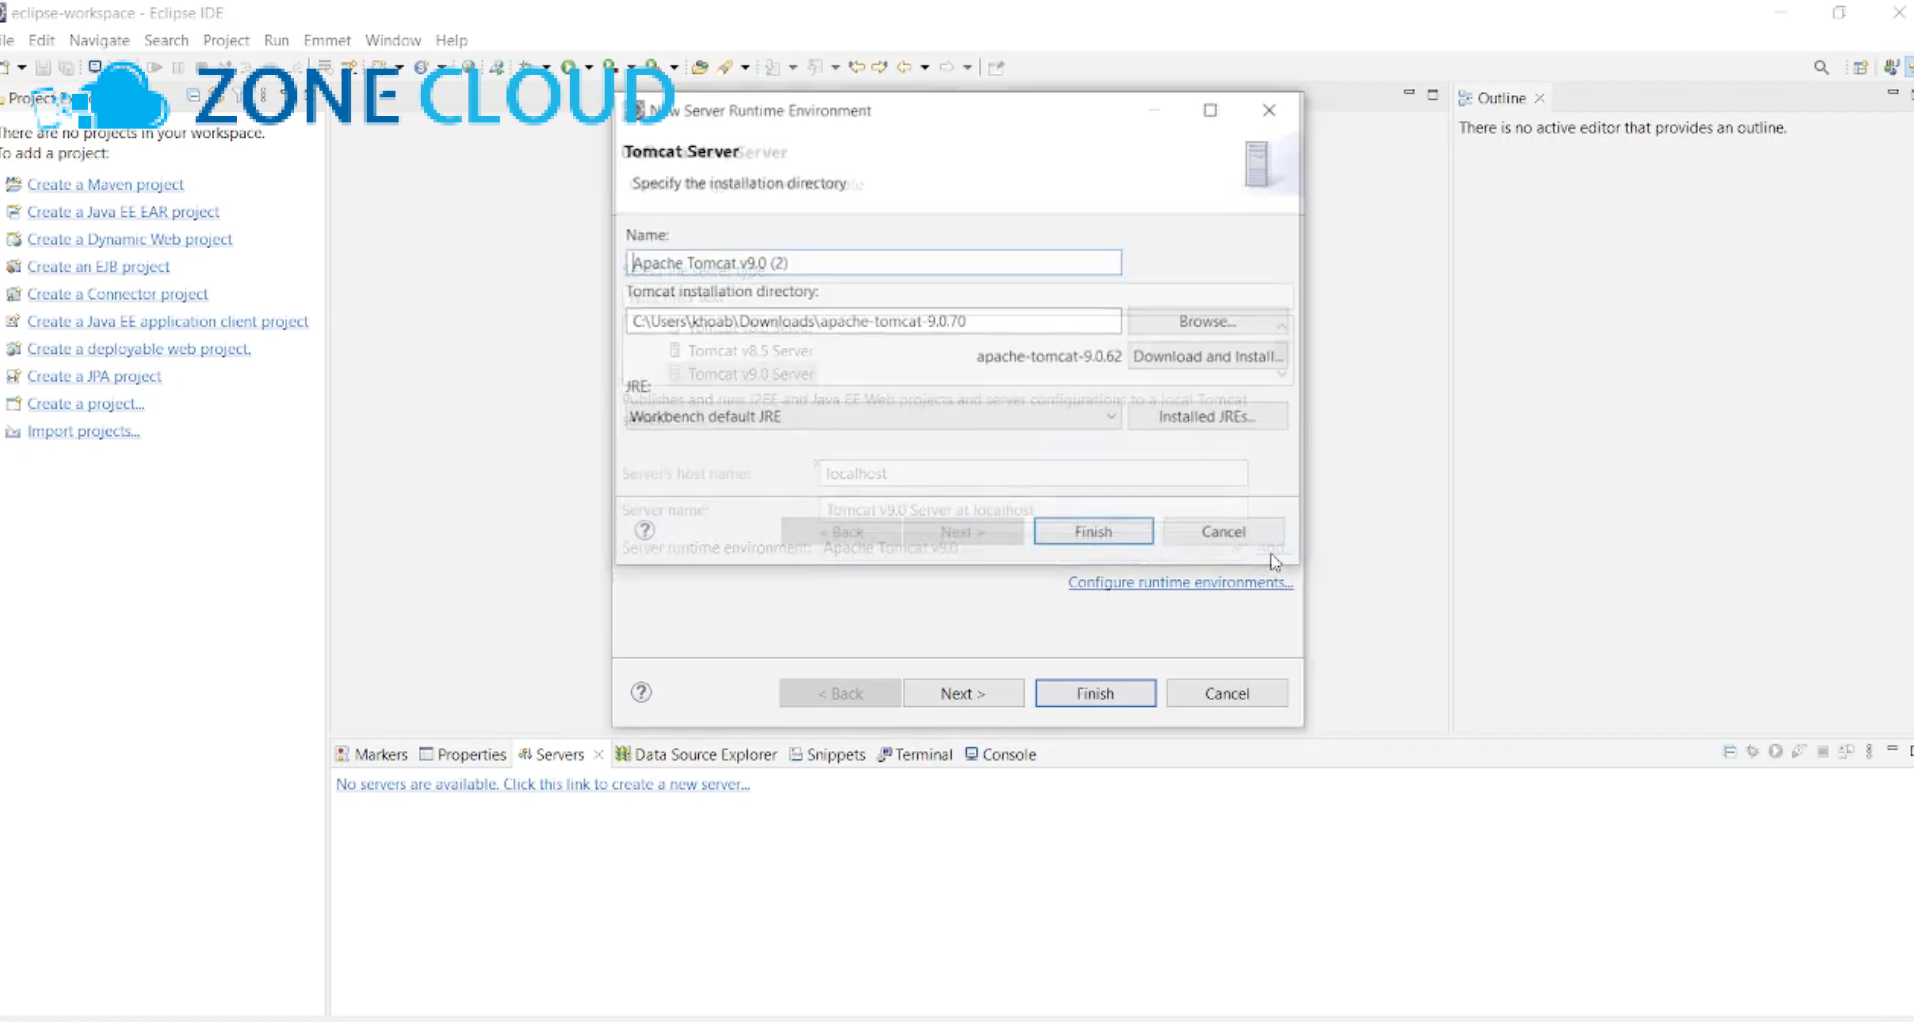This screenshot has height=1022, width=1914.
Task: Click the help question mark in the server wizard
Action: (x=641, y=692)
